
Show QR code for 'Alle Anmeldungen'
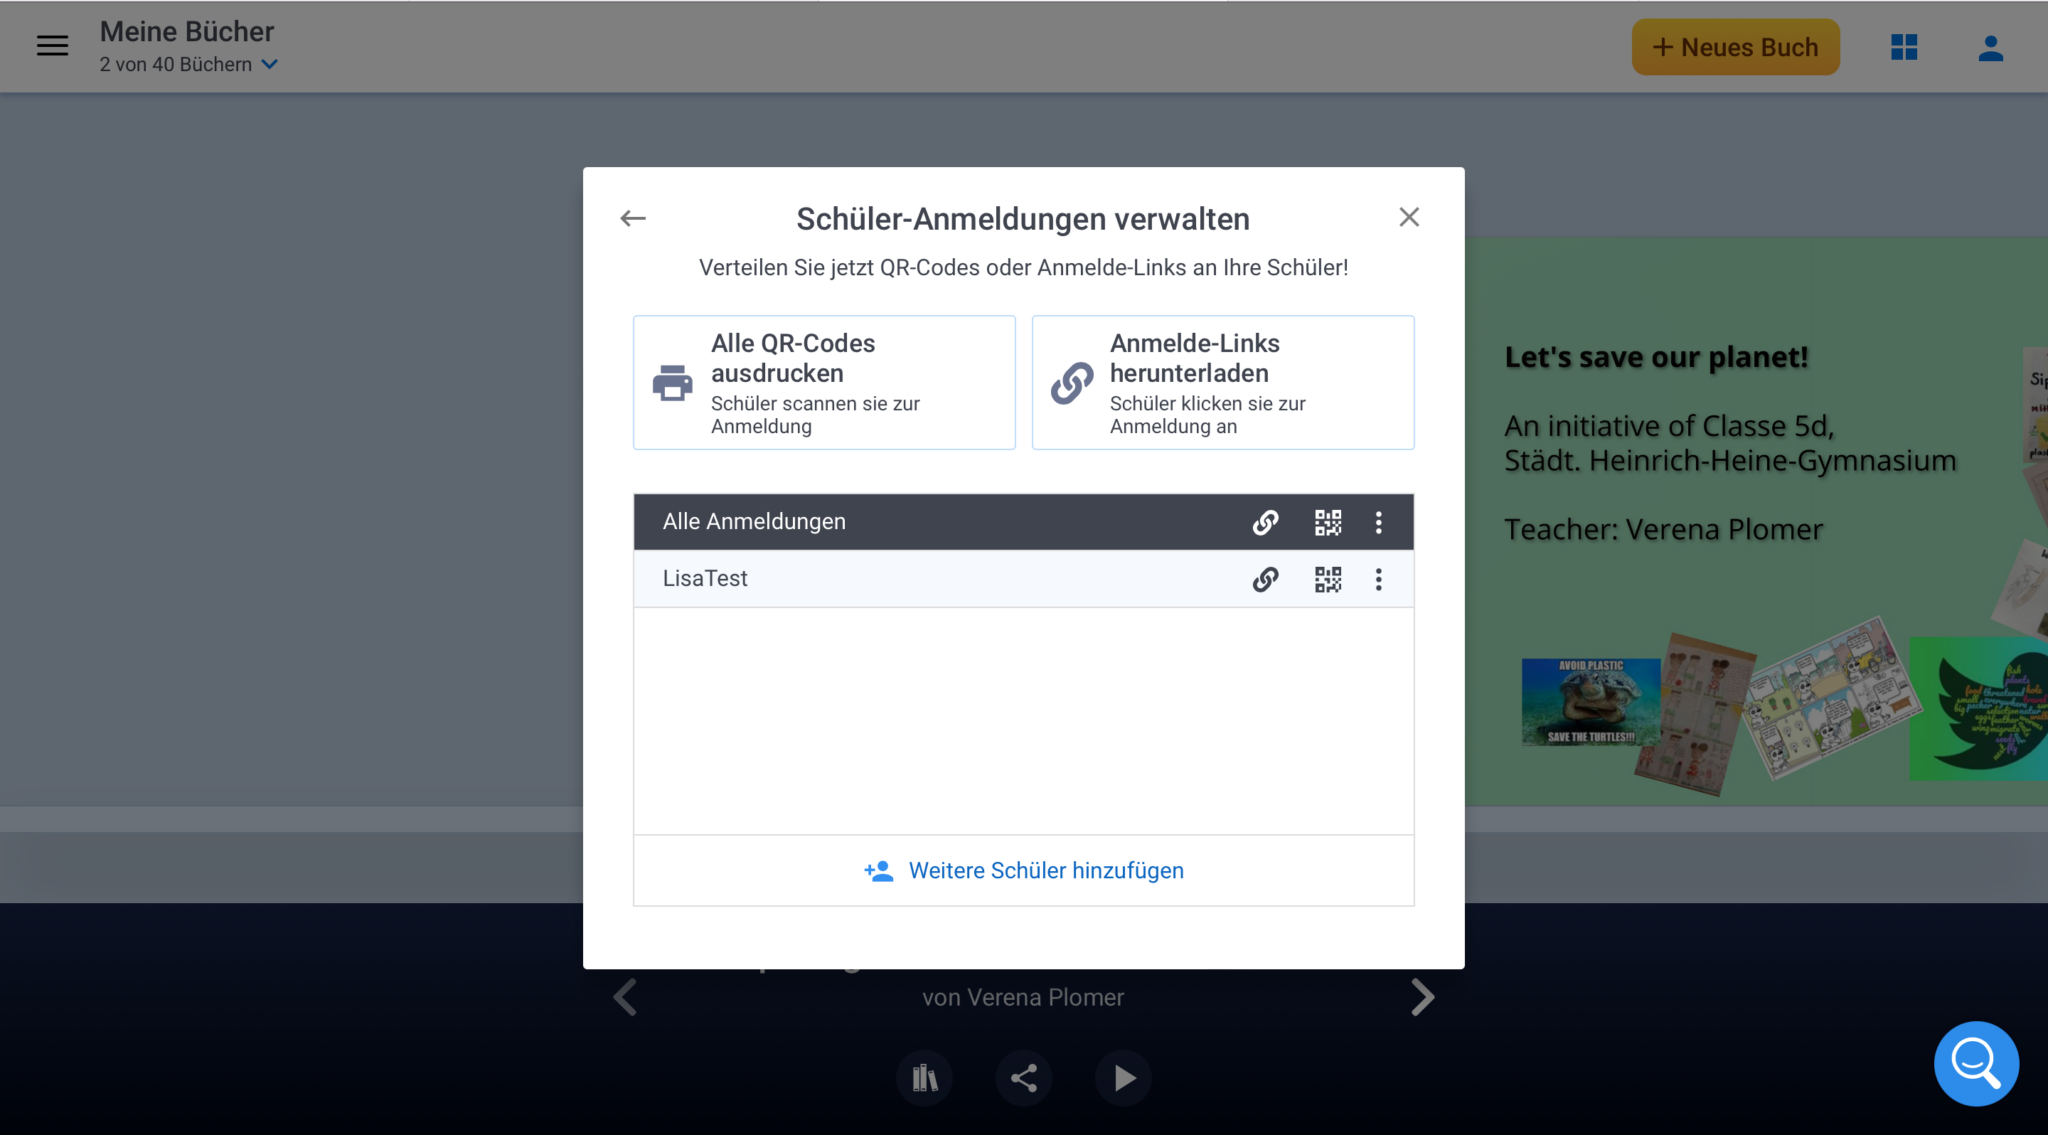(1328, 522)
